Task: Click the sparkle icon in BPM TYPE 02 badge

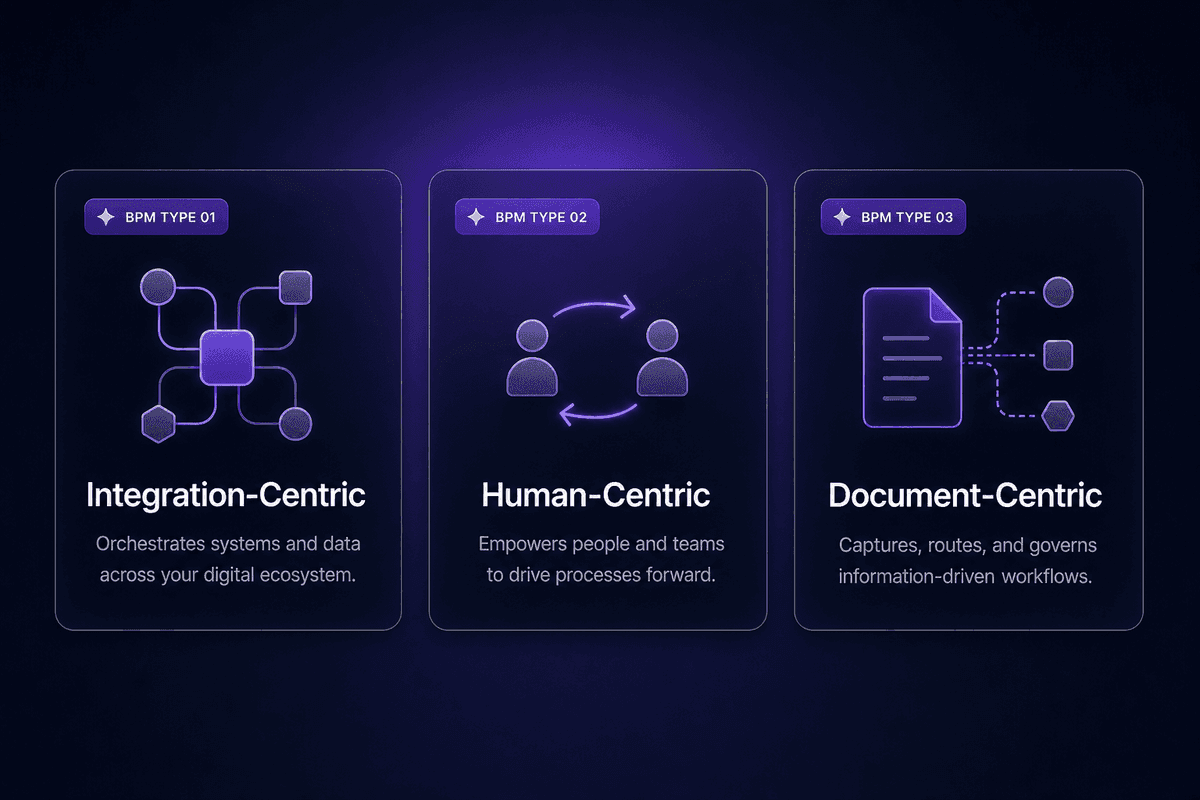Action: coord(476,216)
